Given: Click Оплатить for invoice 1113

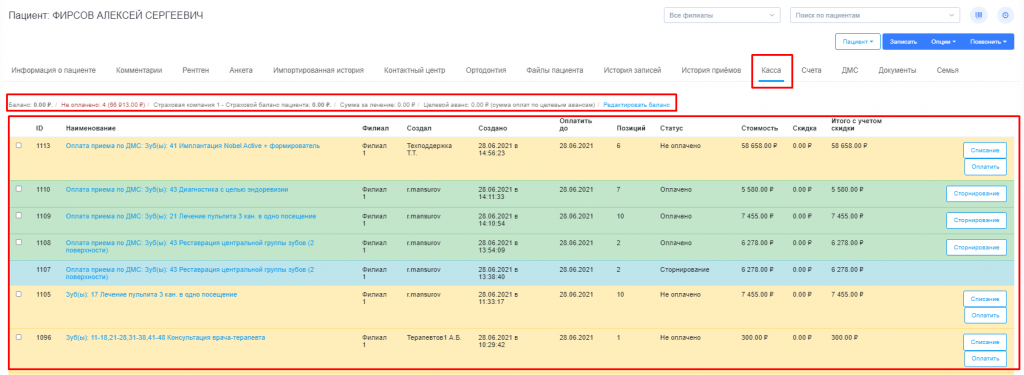Looking at the screenshot, I should tap(985, 167).
